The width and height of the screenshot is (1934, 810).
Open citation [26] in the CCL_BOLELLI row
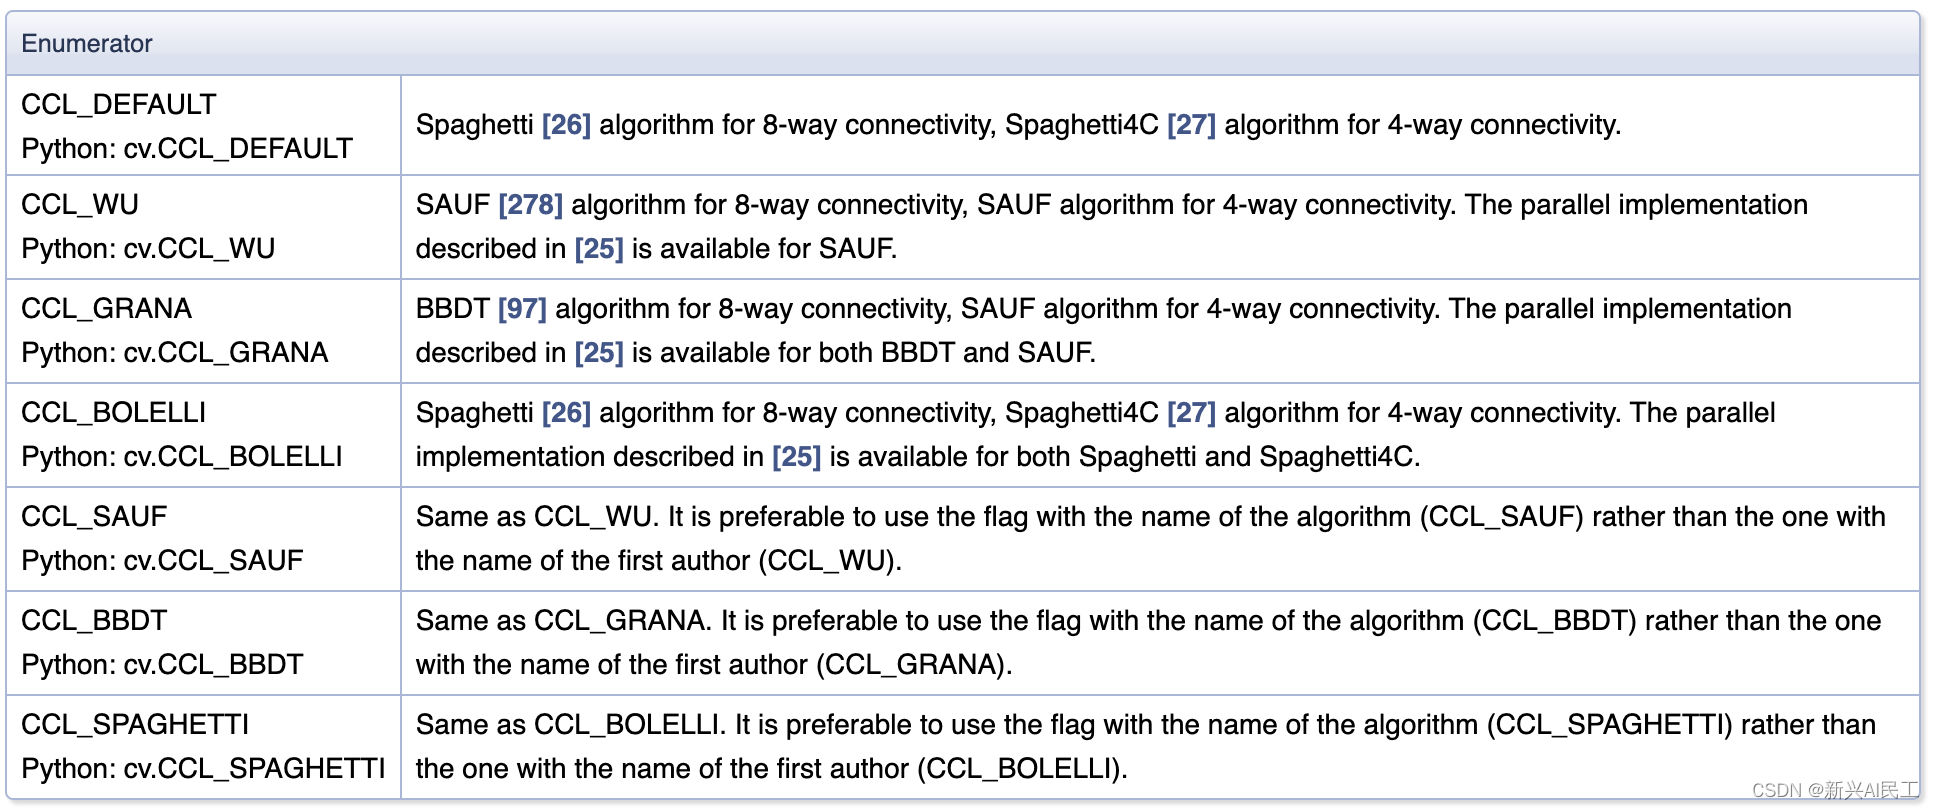566,413
